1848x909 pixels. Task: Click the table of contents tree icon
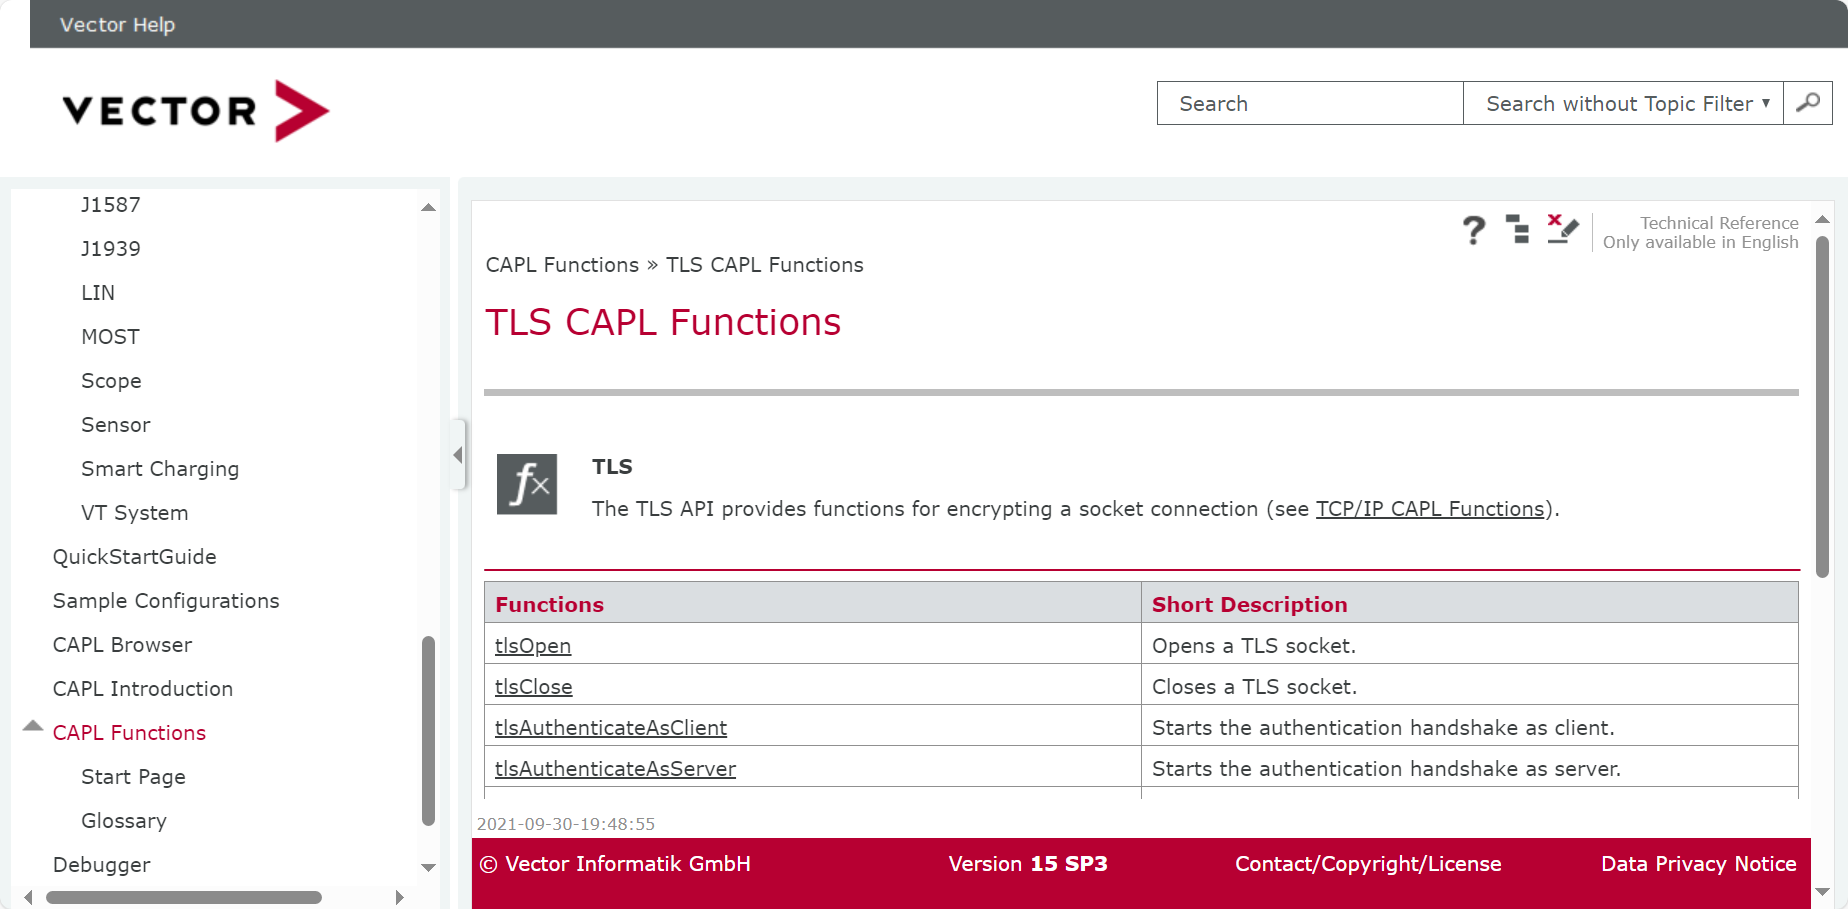coord(1518,229)
